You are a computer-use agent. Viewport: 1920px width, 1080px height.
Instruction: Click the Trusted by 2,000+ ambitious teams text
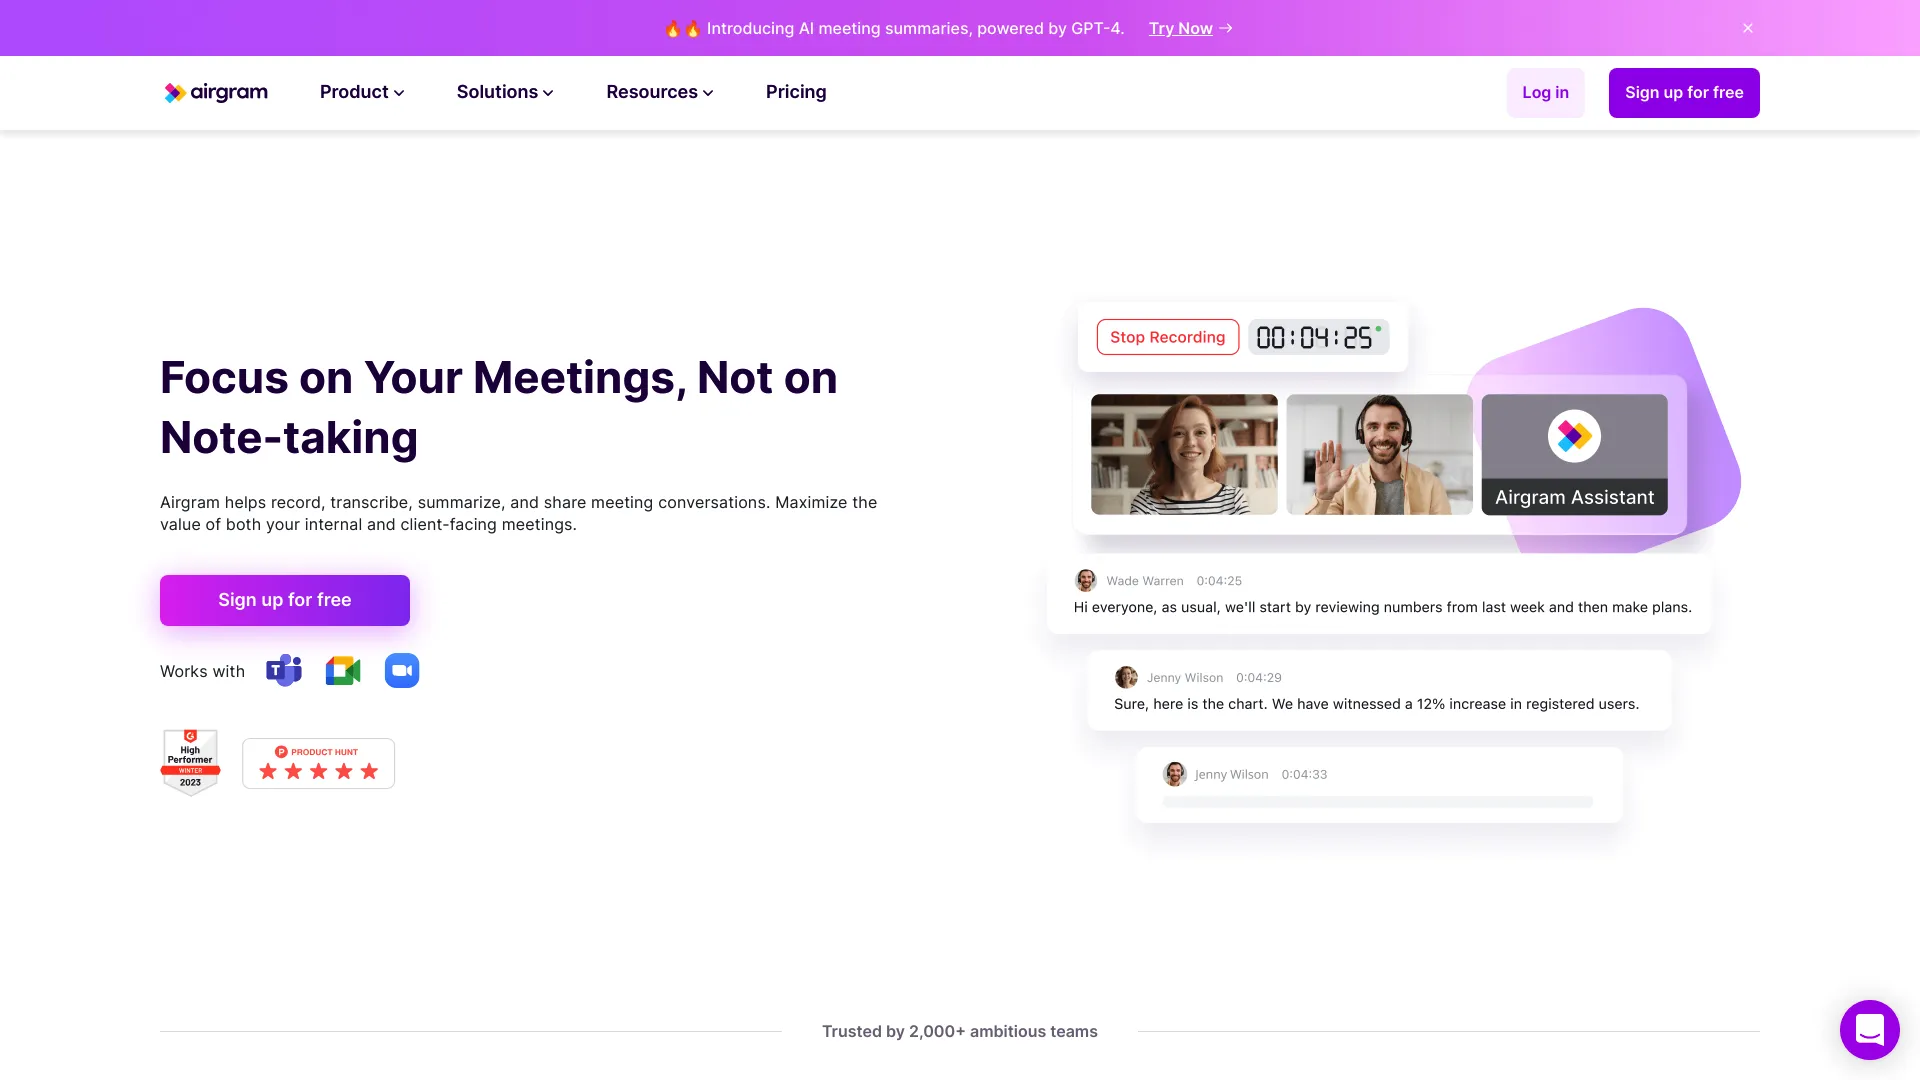(960, 1031)
